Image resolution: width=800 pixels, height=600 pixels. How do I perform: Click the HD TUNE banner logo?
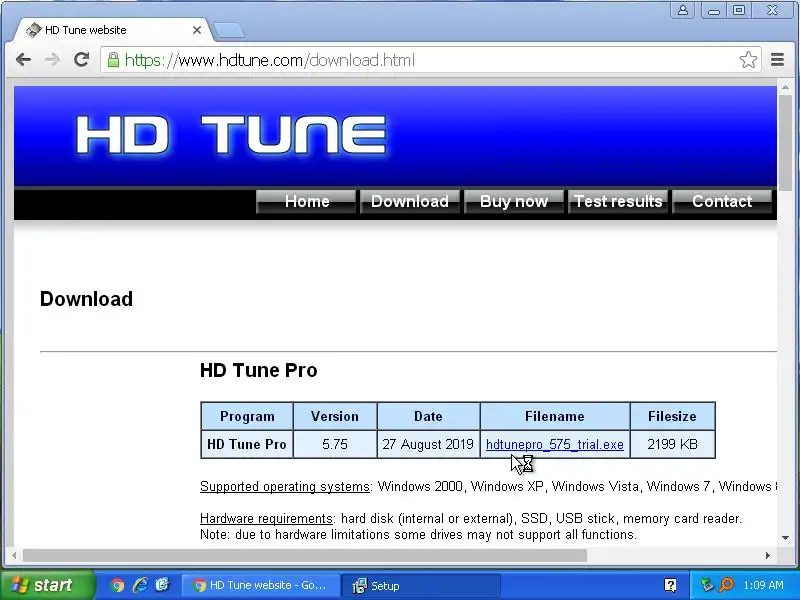[231, 135]
